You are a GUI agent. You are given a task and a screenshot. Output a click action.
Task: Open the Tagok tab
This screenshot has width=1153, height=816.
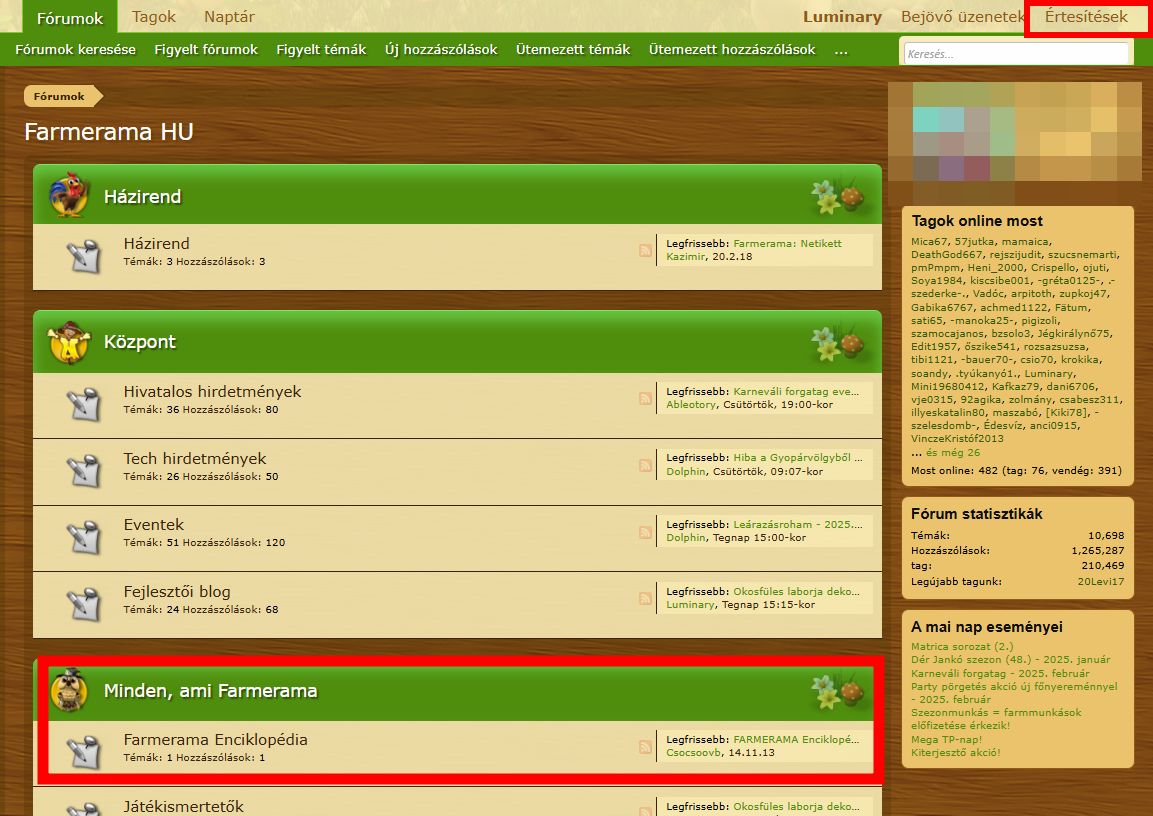[154, 16]
